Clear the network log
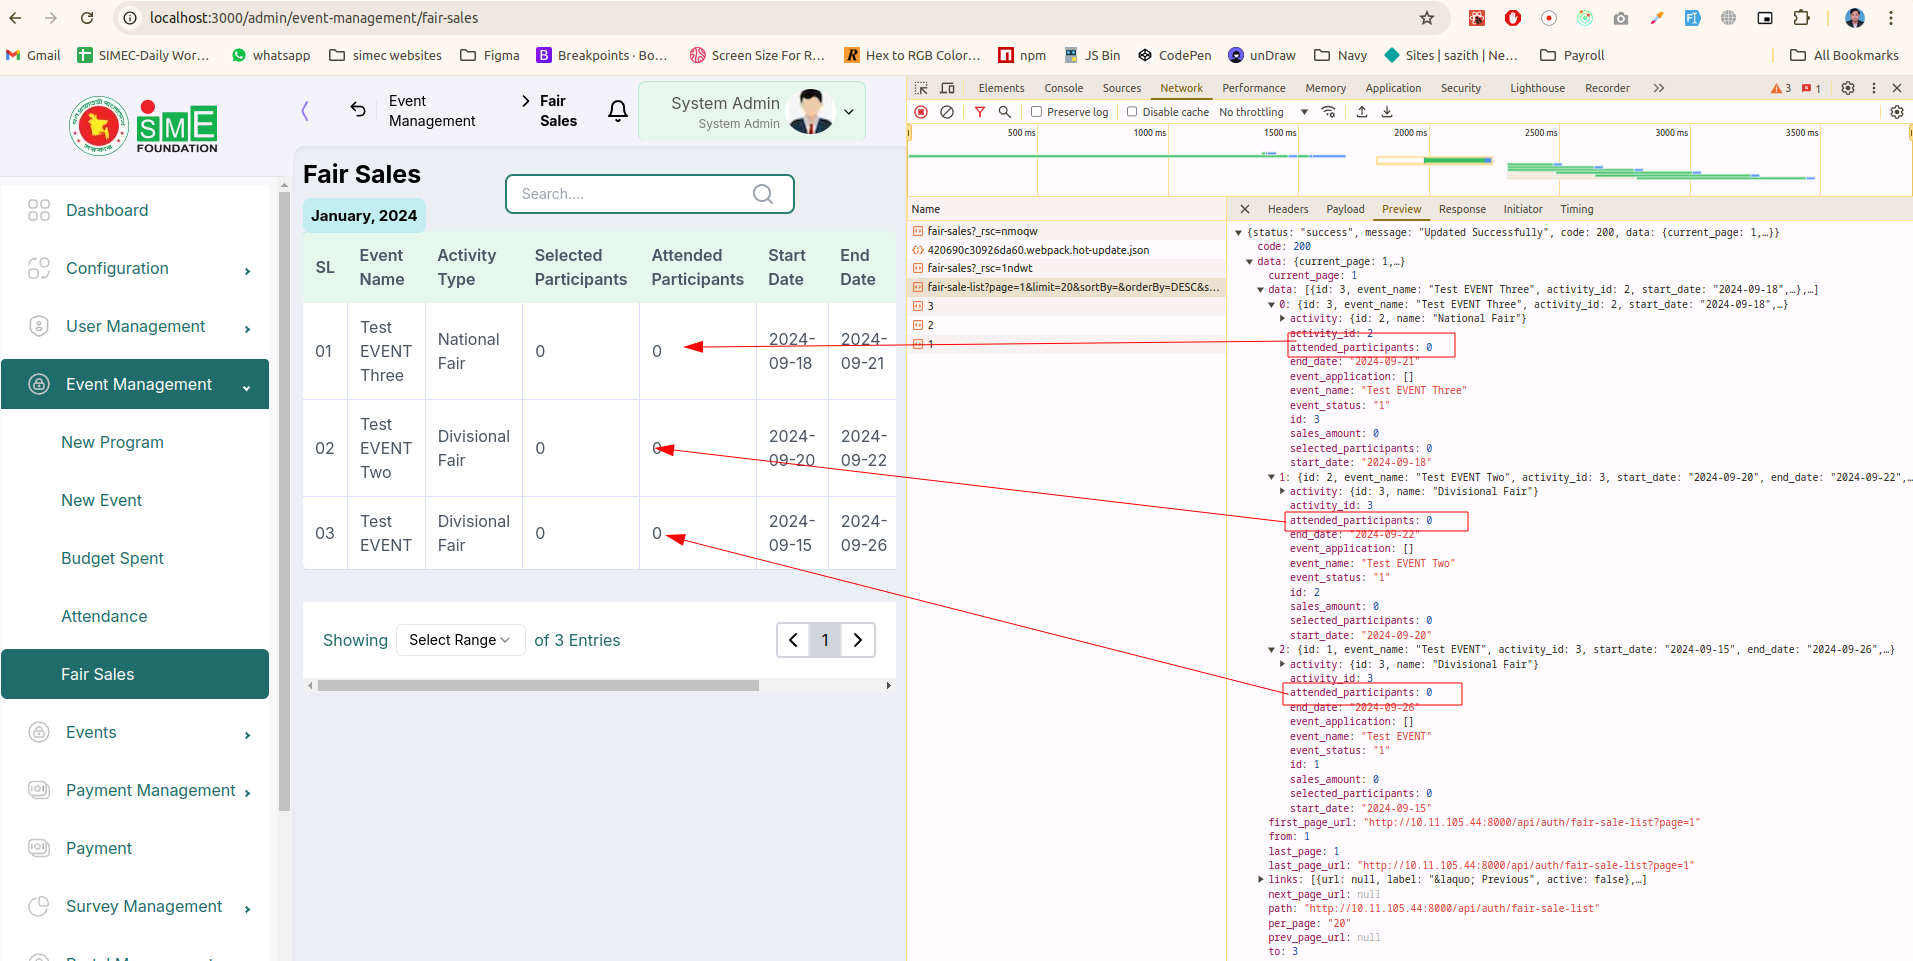1913x961 pixels. (947, 112)
